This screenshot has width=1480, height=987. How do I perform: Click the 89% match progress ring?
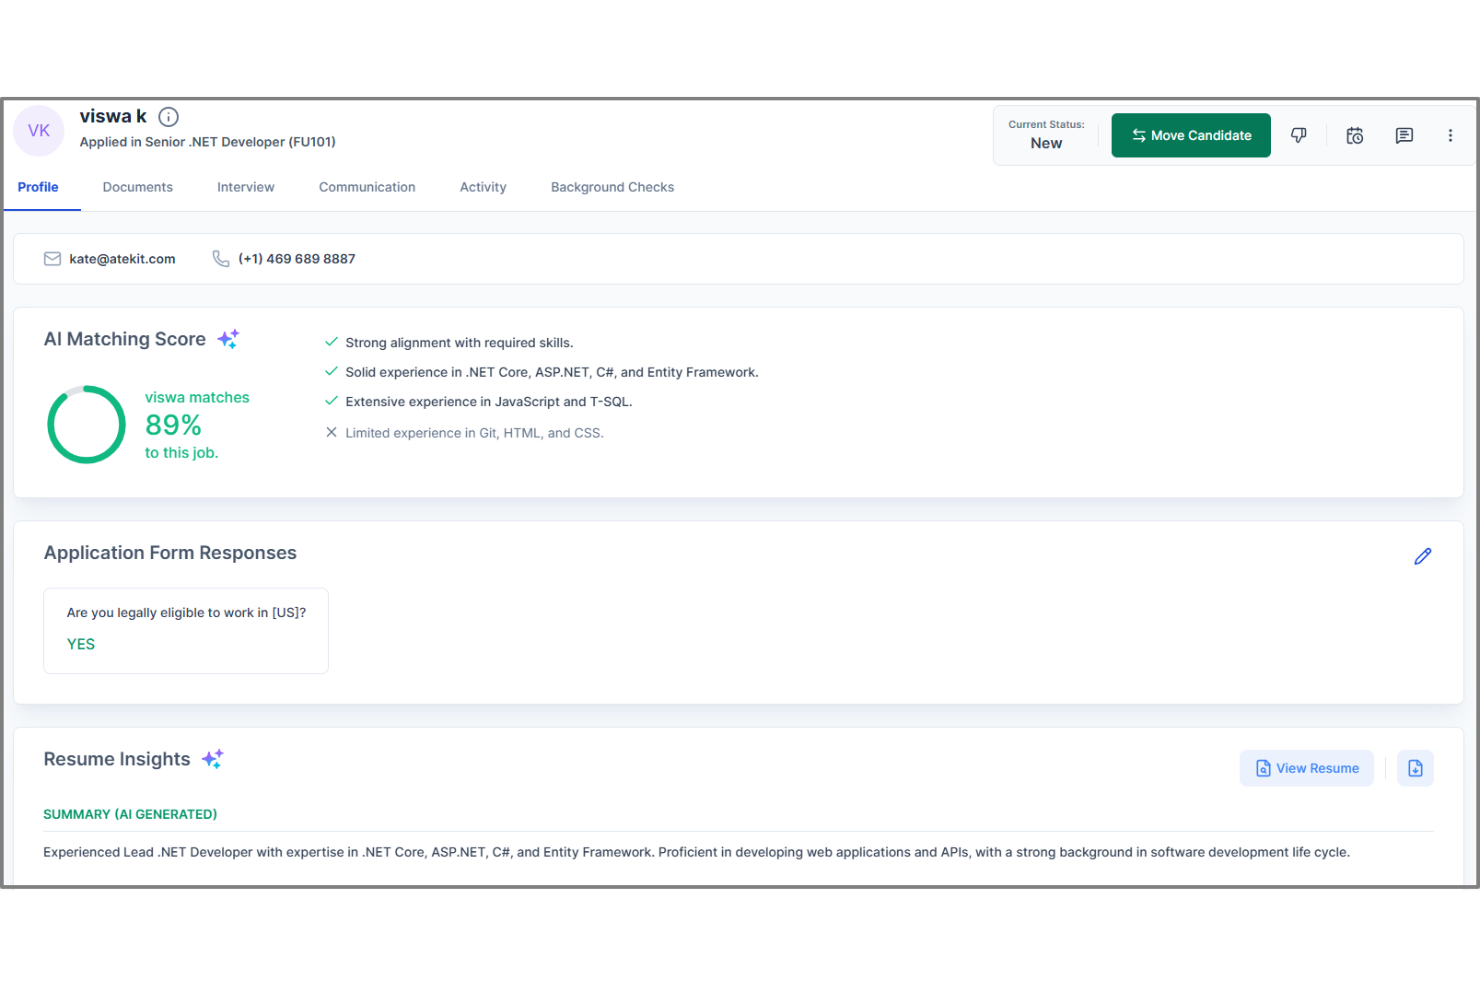(x=87, y=425)
